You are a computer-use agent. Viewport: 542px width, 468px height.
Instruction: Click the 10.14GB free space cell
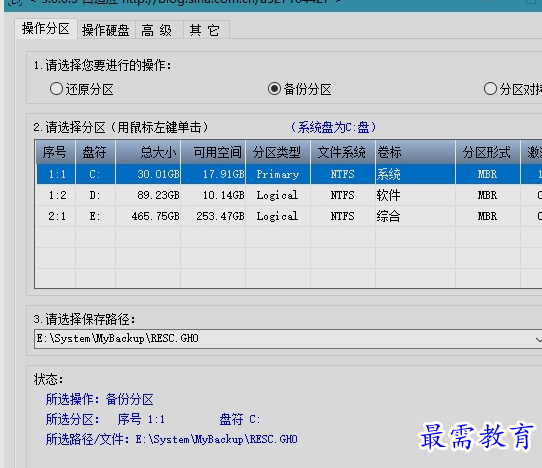click(x=213, y=195)
